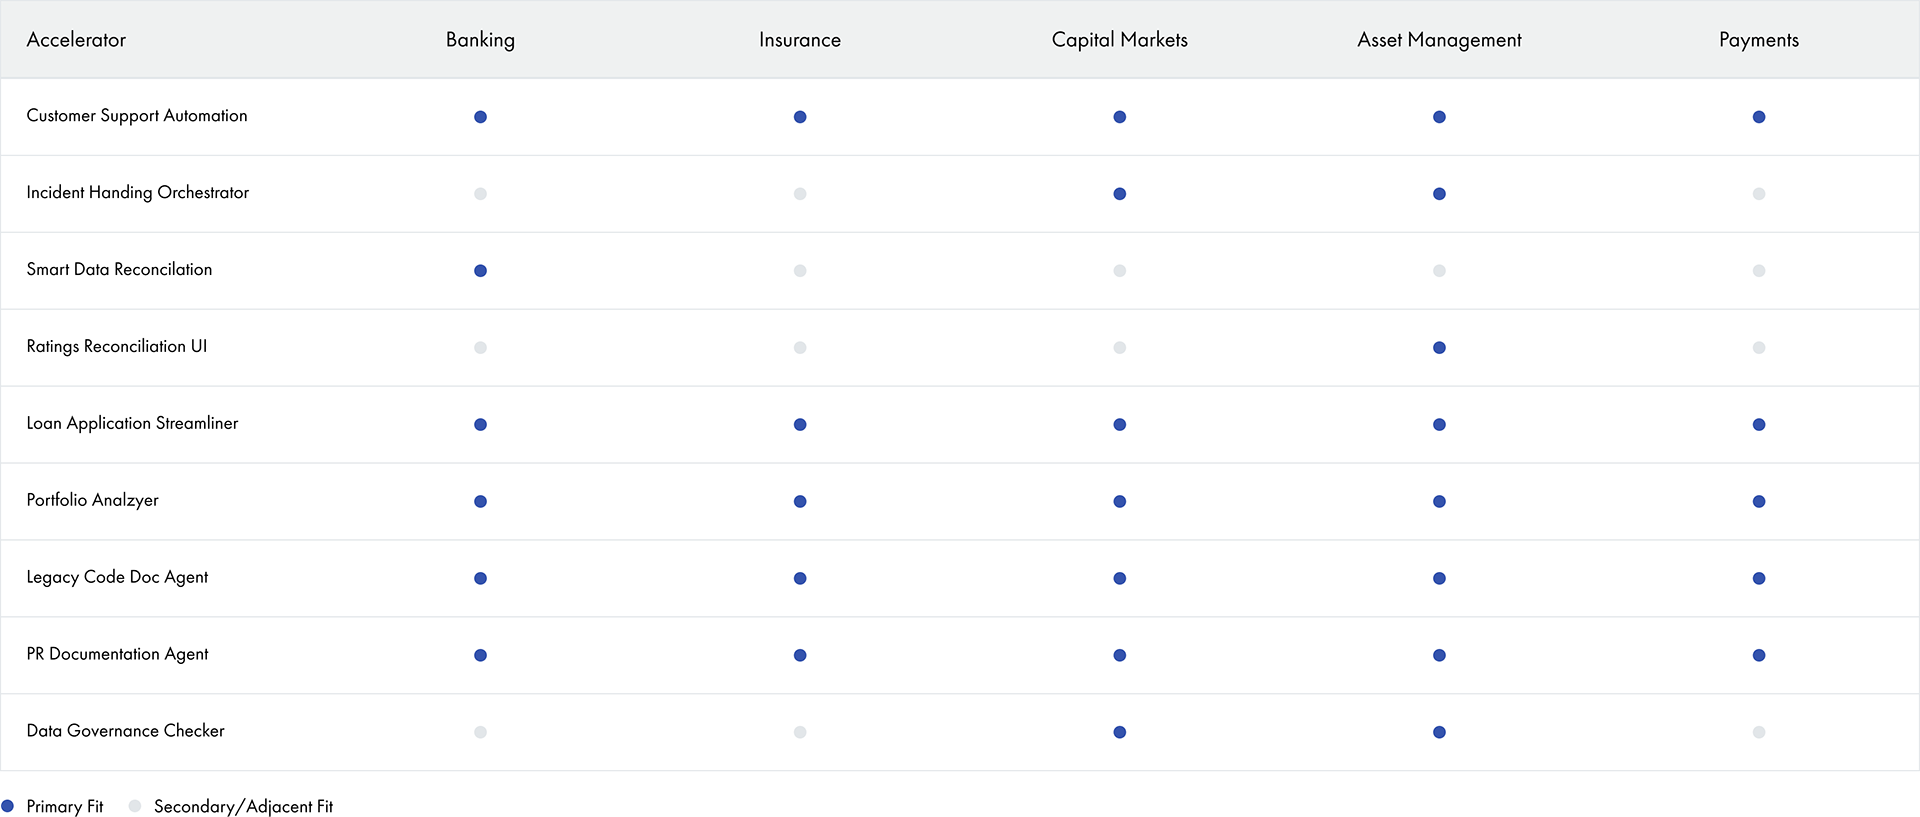Image resolution: width=1920 pixels, height=817 pixels.
Task: Click Banking dot for Customer Support Automation
Action: tap(480, 117)
